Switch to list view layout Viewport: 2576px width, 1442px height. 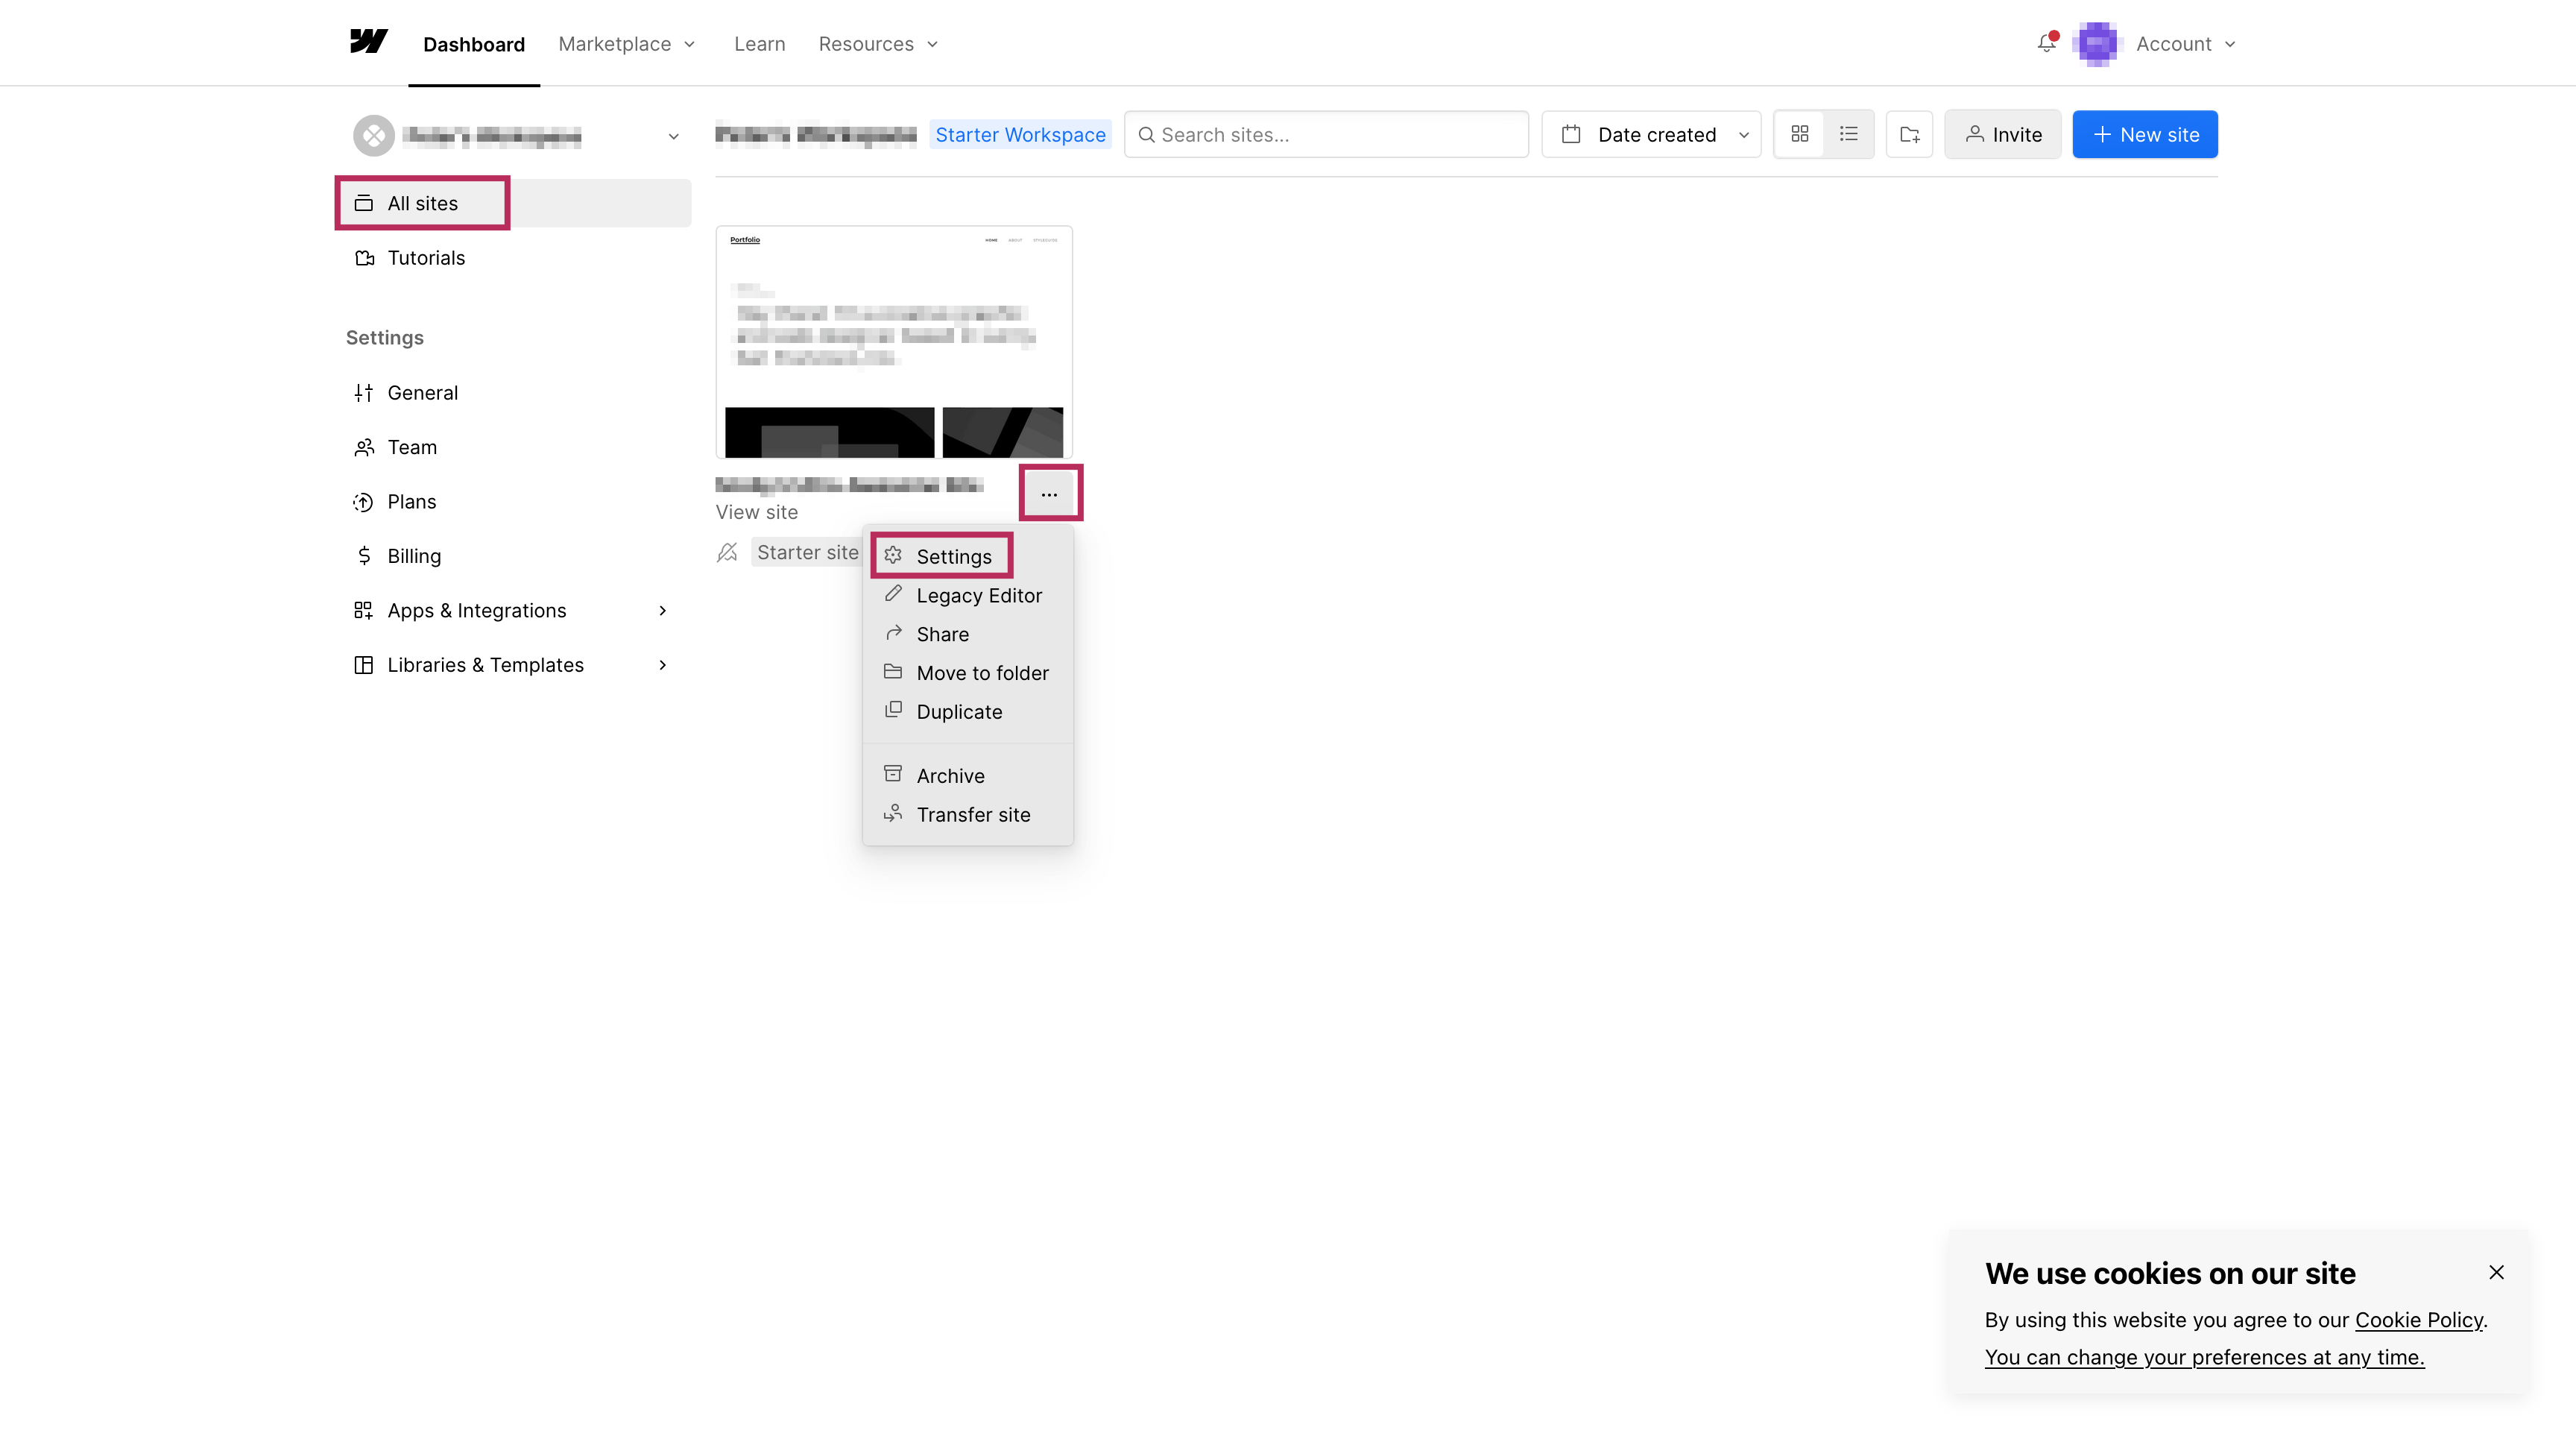(x=1848, y=134)
